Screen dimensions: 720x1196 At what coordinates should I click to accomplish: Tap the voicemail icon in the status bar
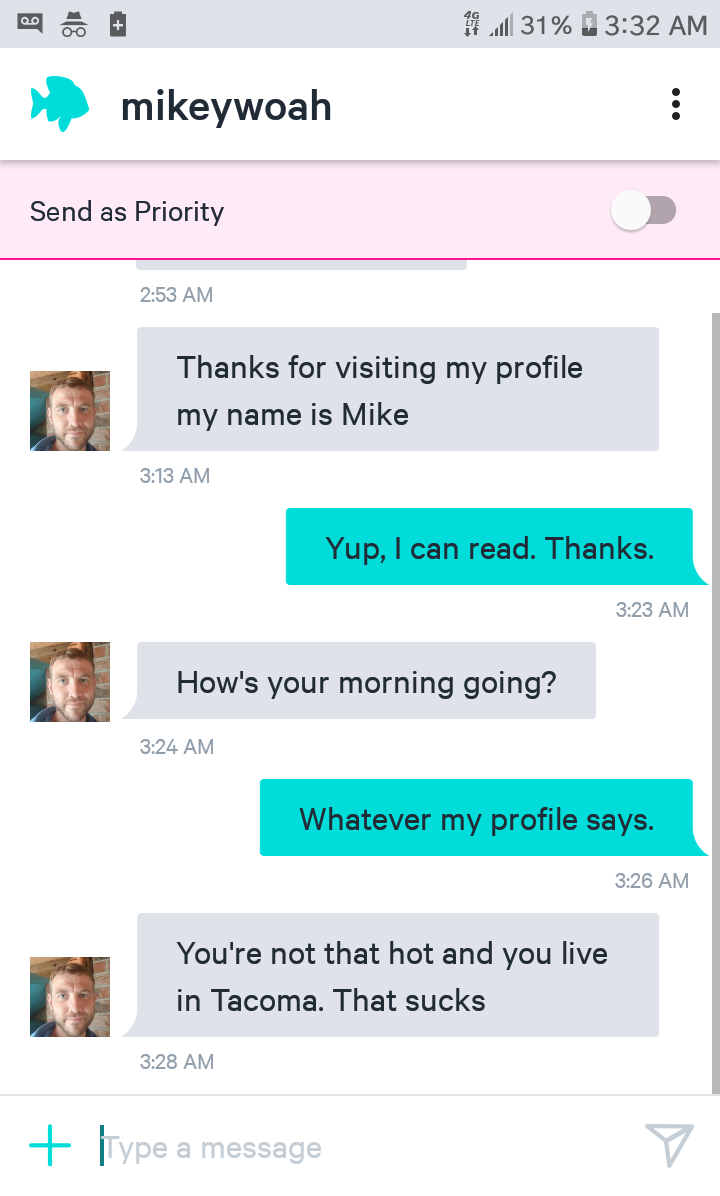coord(30,23)
